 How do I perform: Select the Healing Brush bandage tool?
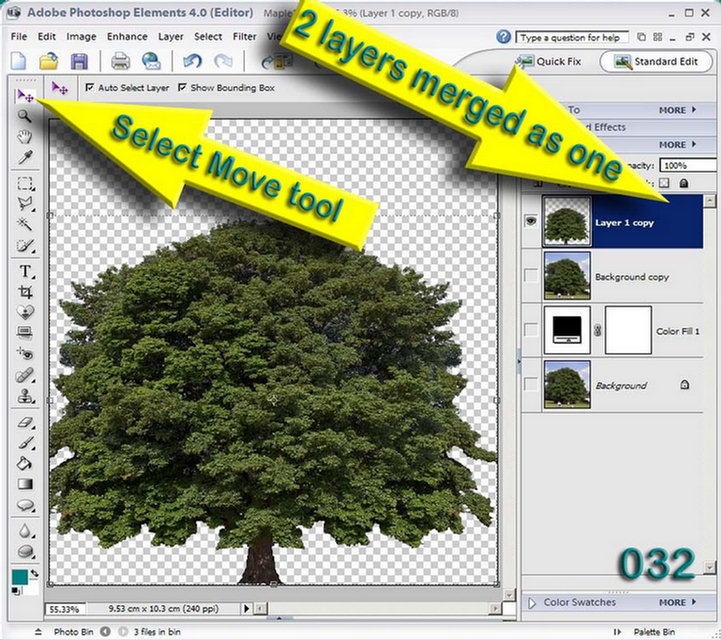coord(25,375)
